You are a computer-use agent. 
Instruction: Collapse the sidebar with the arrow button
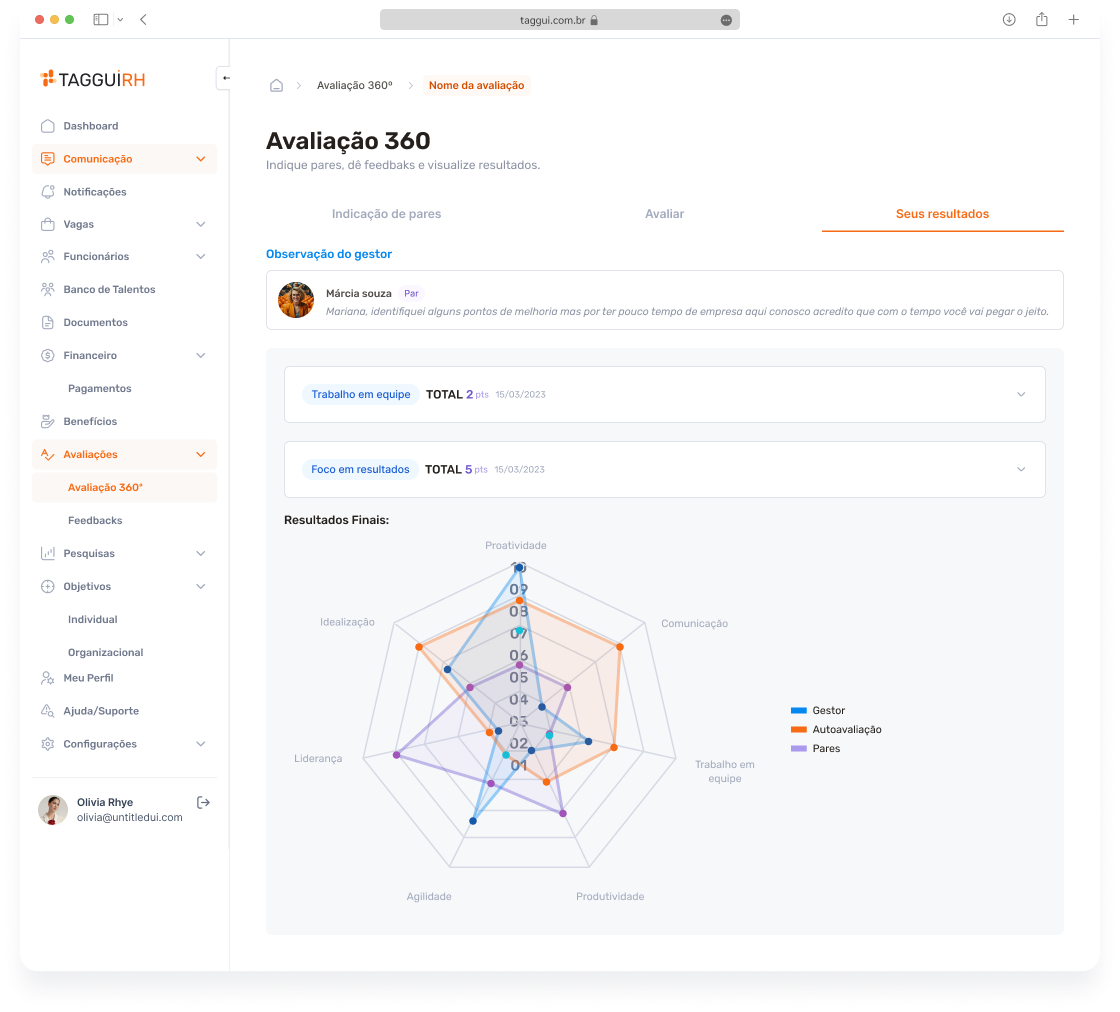[x=224, y=78]
